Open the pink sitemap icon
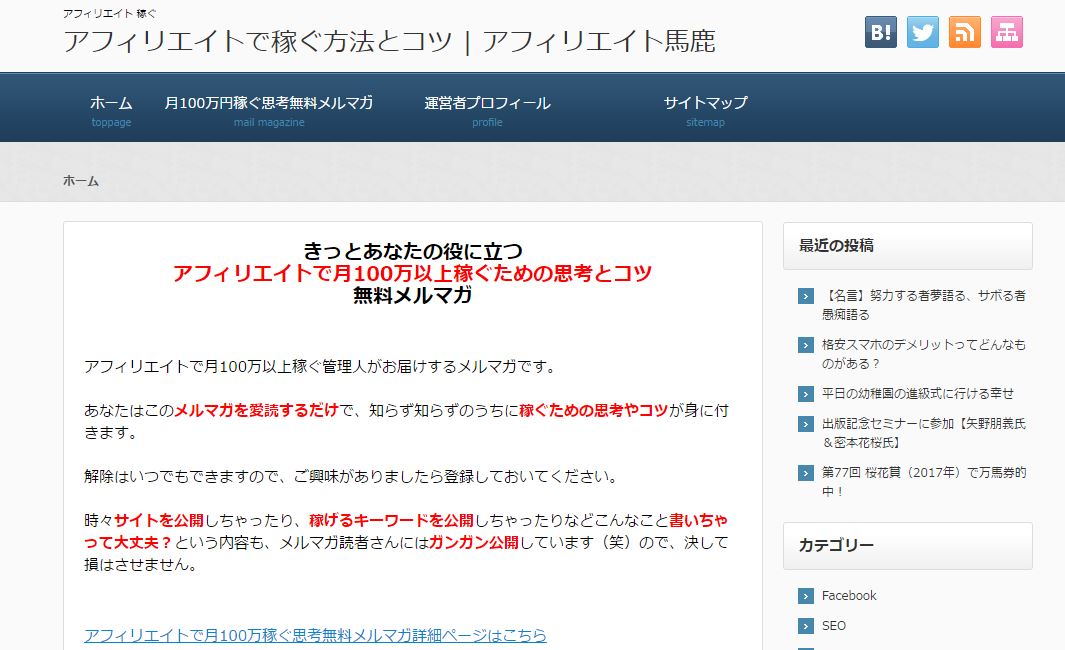The width and height of the screenshot is (1065, 650). pyautogui.click(x=1007, y=32)
